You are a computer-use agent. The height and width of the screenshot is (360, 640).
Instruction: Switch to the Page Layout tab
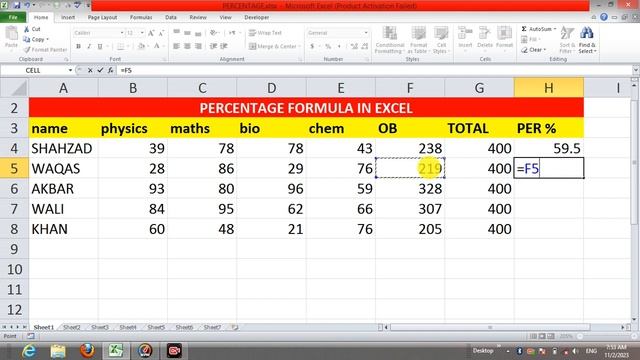pyautogui.click(x=102, y=17)
